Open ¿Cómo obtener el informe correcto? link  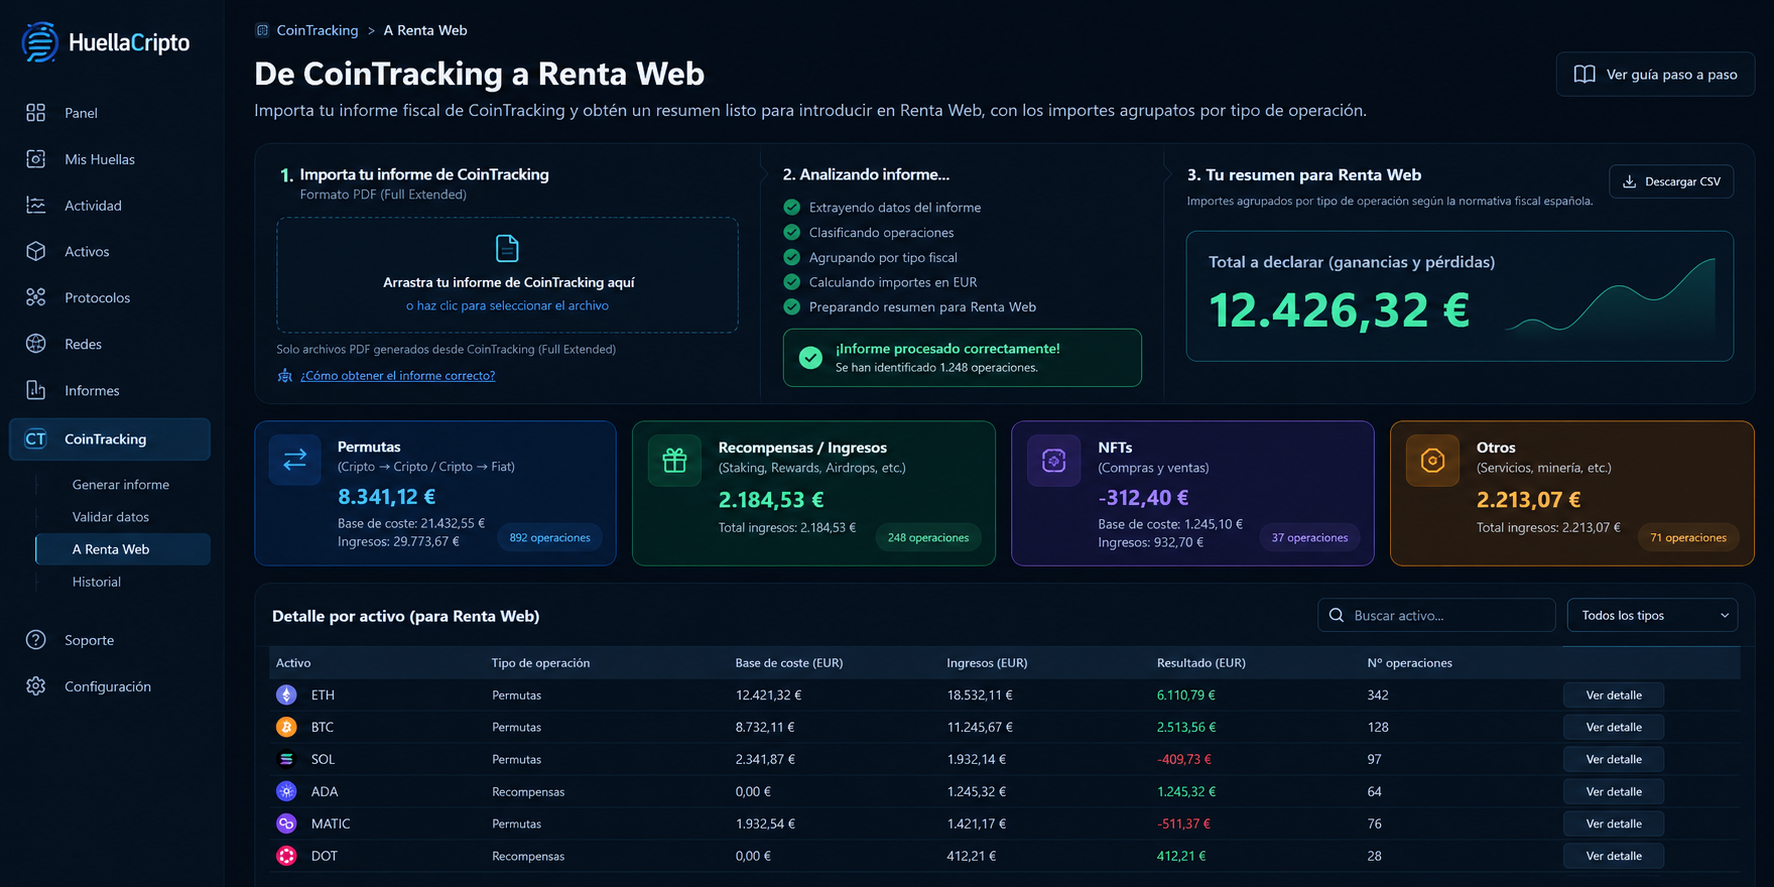coord(398,376)
